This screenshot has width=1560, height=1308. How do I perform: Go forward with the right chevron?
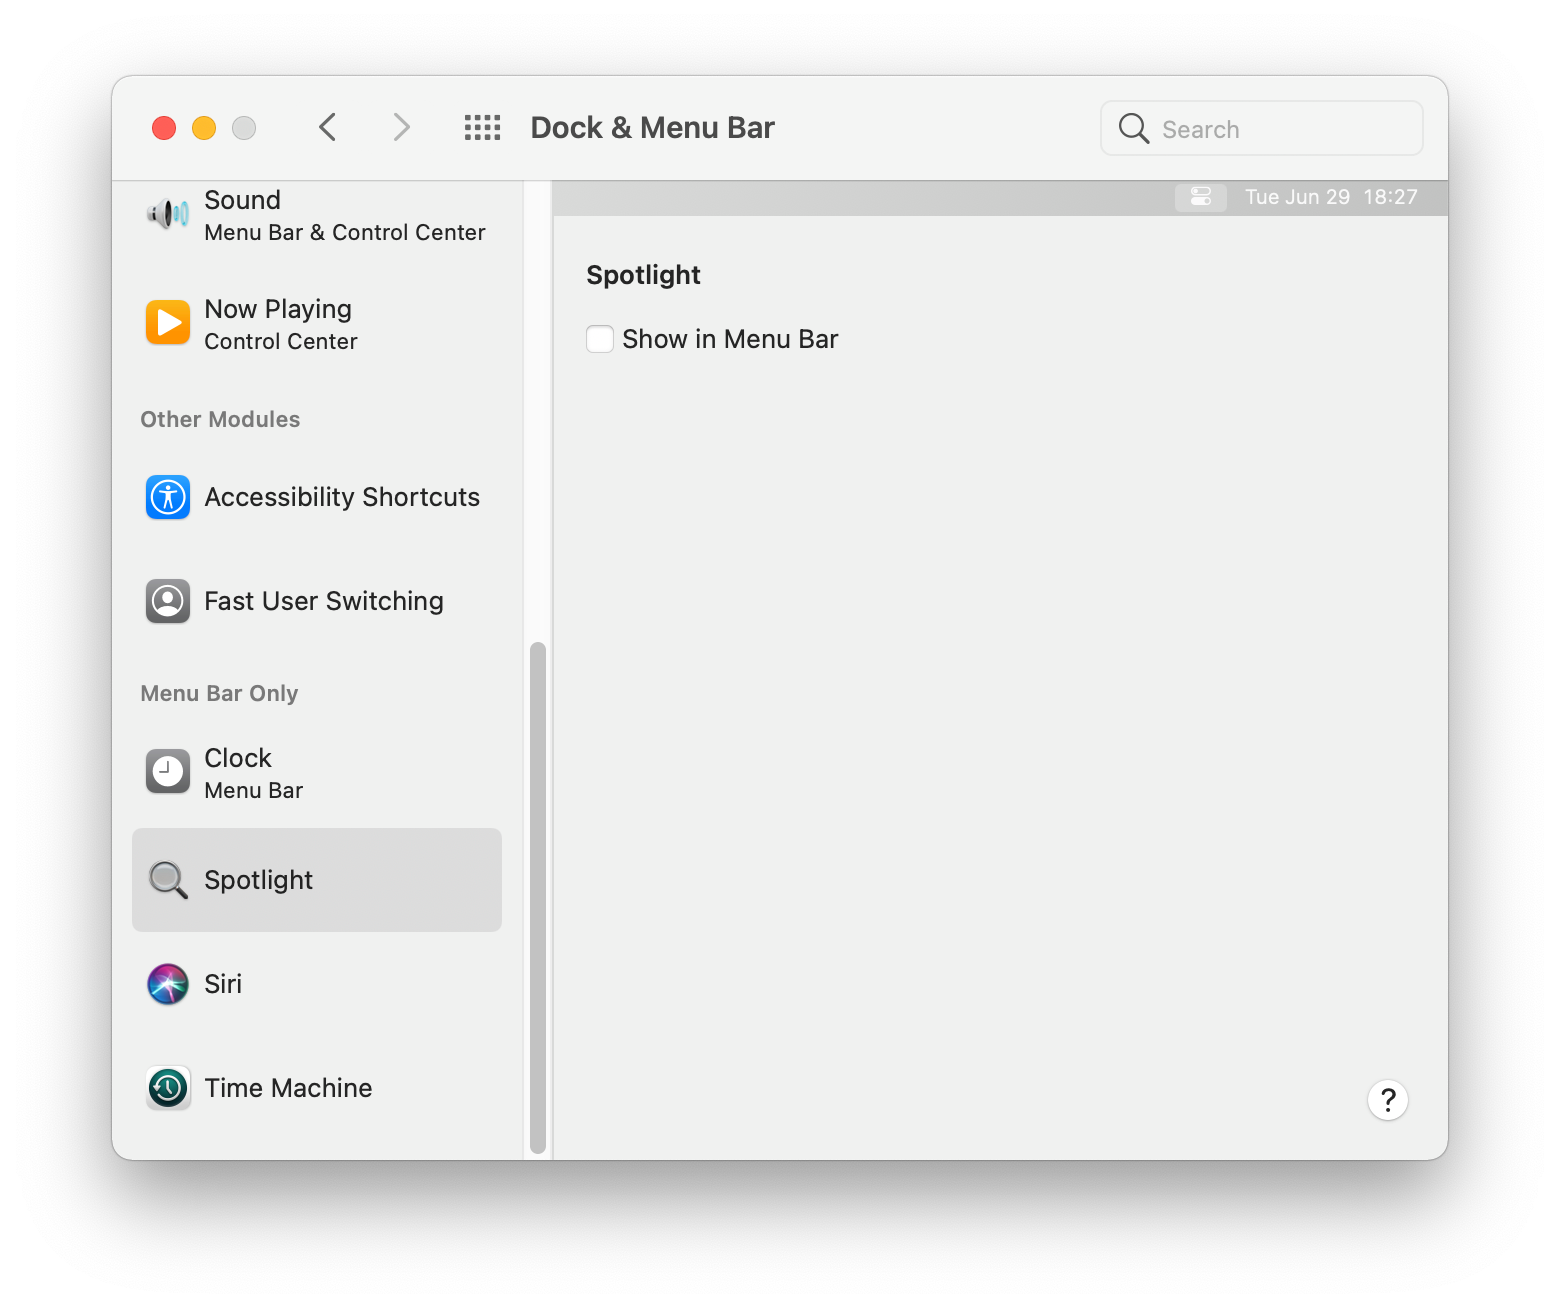[401, 128]
